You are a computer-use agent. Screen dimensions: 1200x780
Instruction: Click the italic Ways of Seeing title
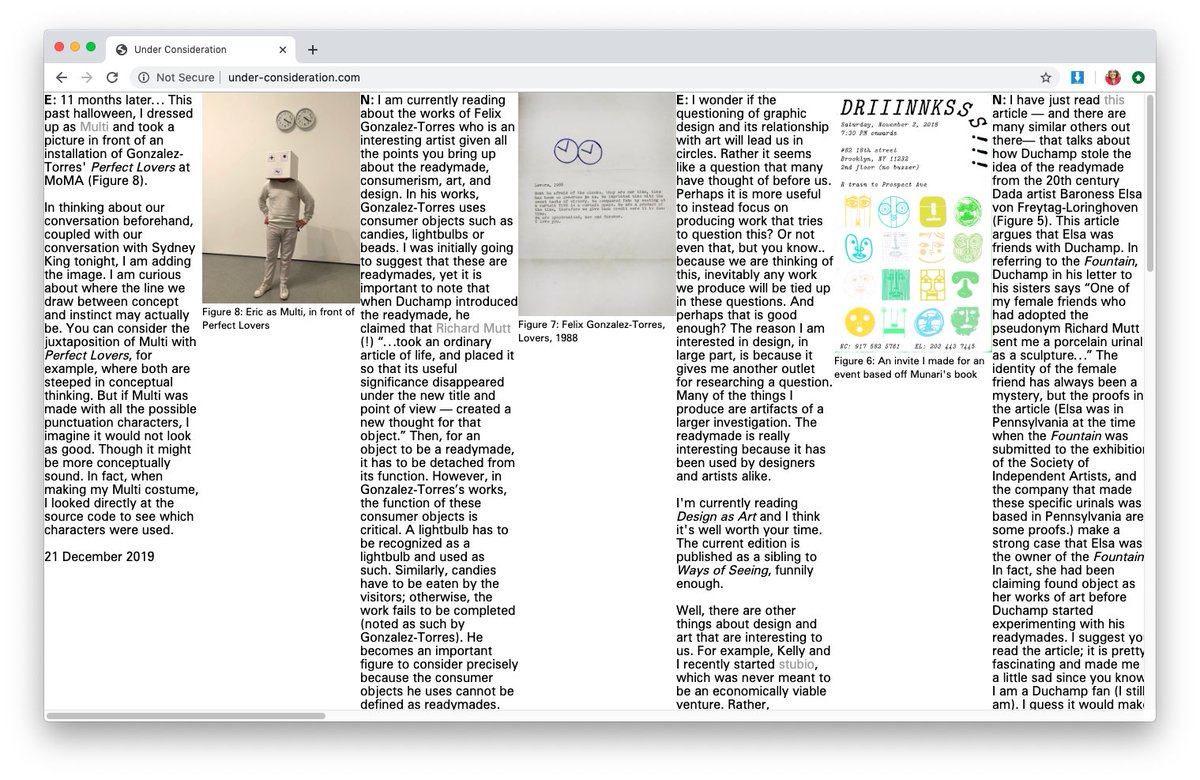tap(723, 570)
